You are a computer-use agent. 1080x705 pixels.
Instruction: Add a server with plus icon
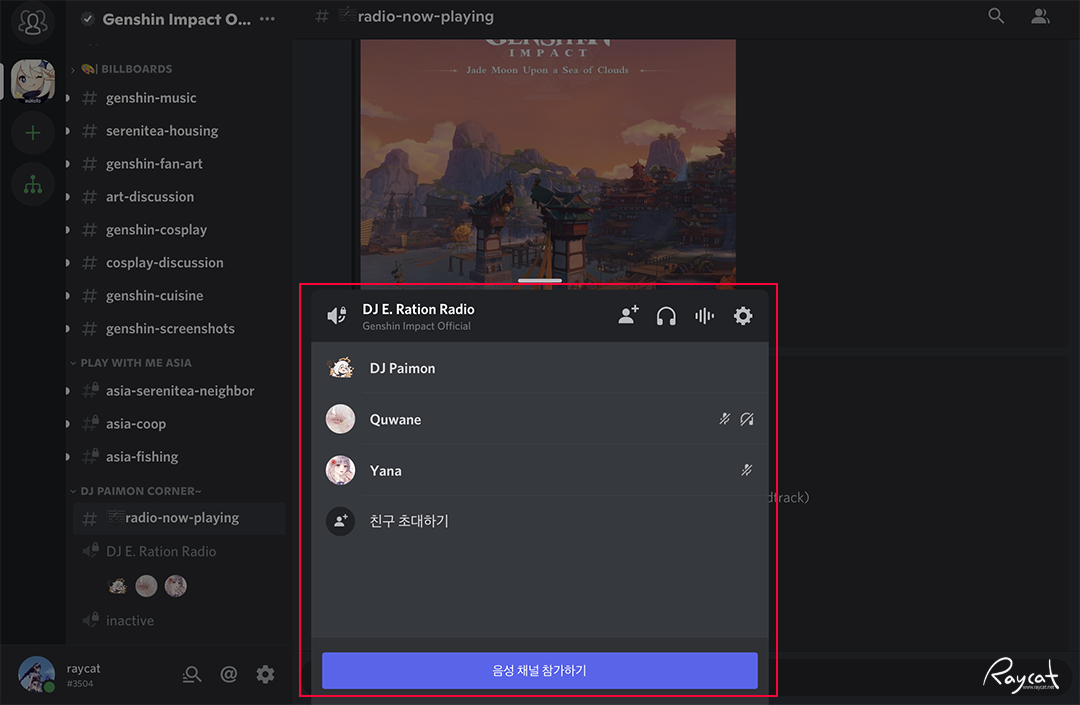point(32,133)
